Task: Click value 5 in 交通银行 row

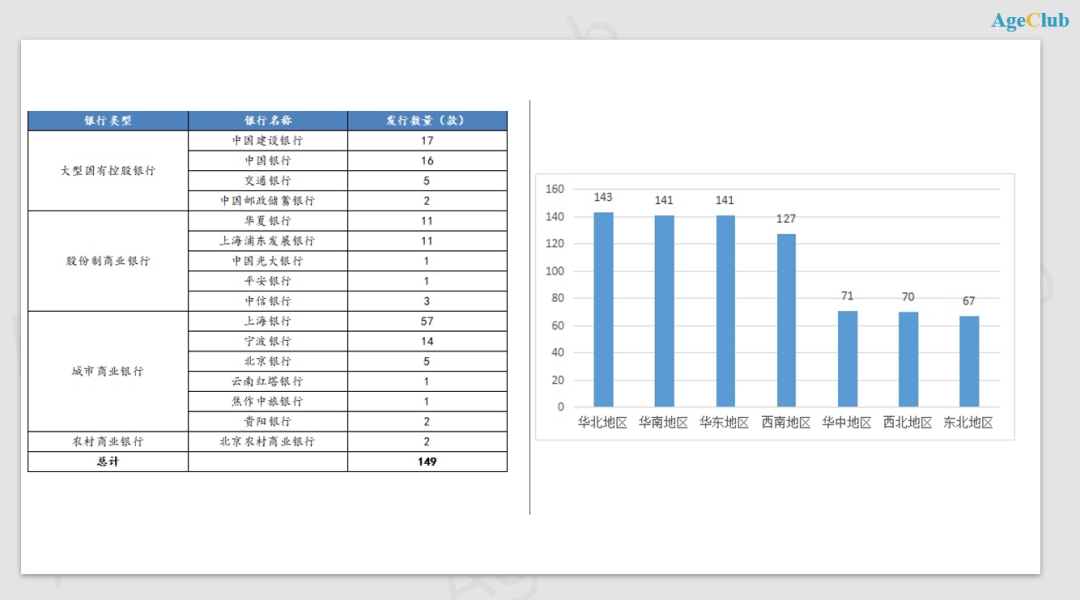Action: [426, 180]
